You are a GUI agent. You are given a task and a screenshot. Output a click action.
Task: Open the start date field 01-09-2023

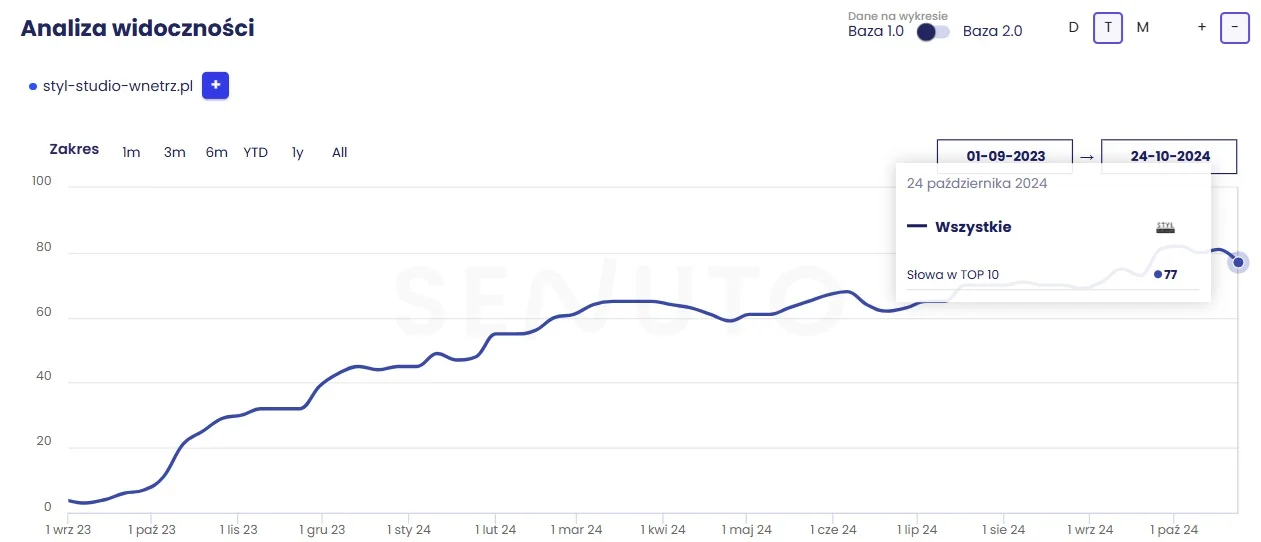point(1005,156)
